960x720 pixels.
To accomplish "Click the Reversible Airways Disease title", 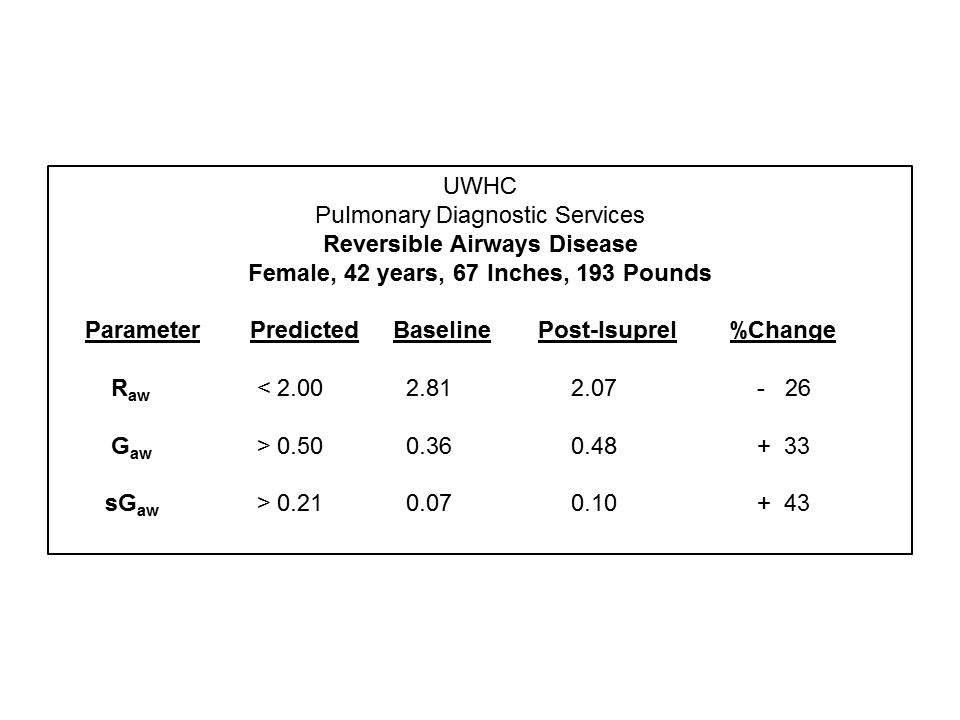I will click(479, 244).
